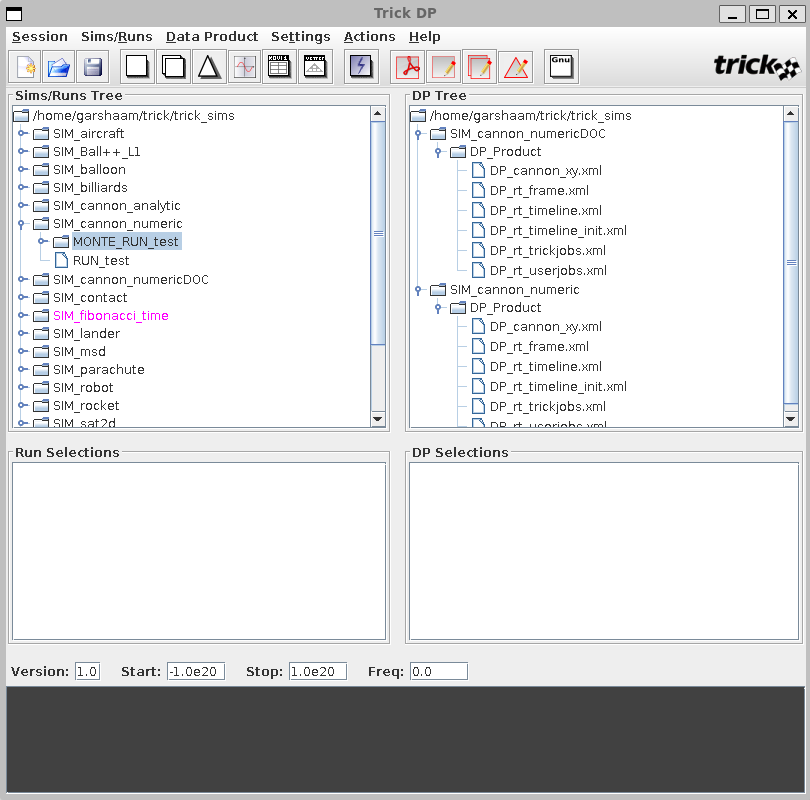Select SIM_contact in the Sims/Runs Tree
Viewport: 810px width, 800px height.
tap(90, 298)
